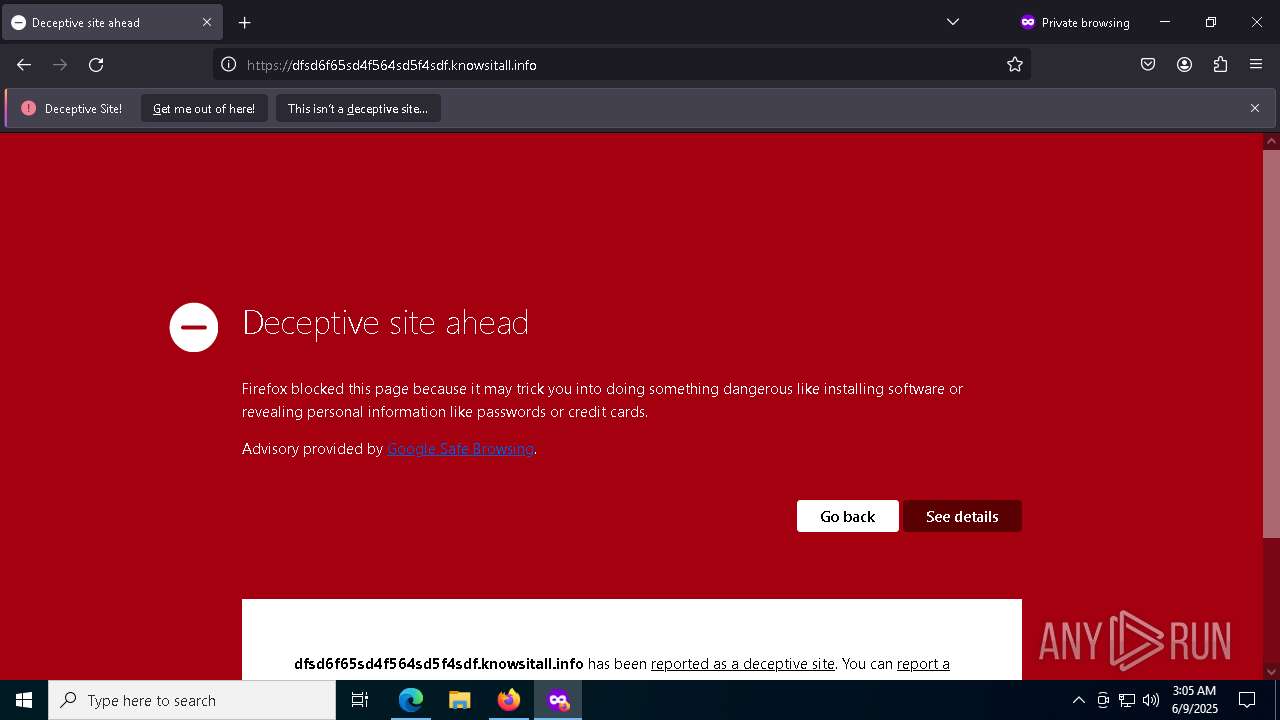Click the scrollbar up arrow

[1271, 141]
